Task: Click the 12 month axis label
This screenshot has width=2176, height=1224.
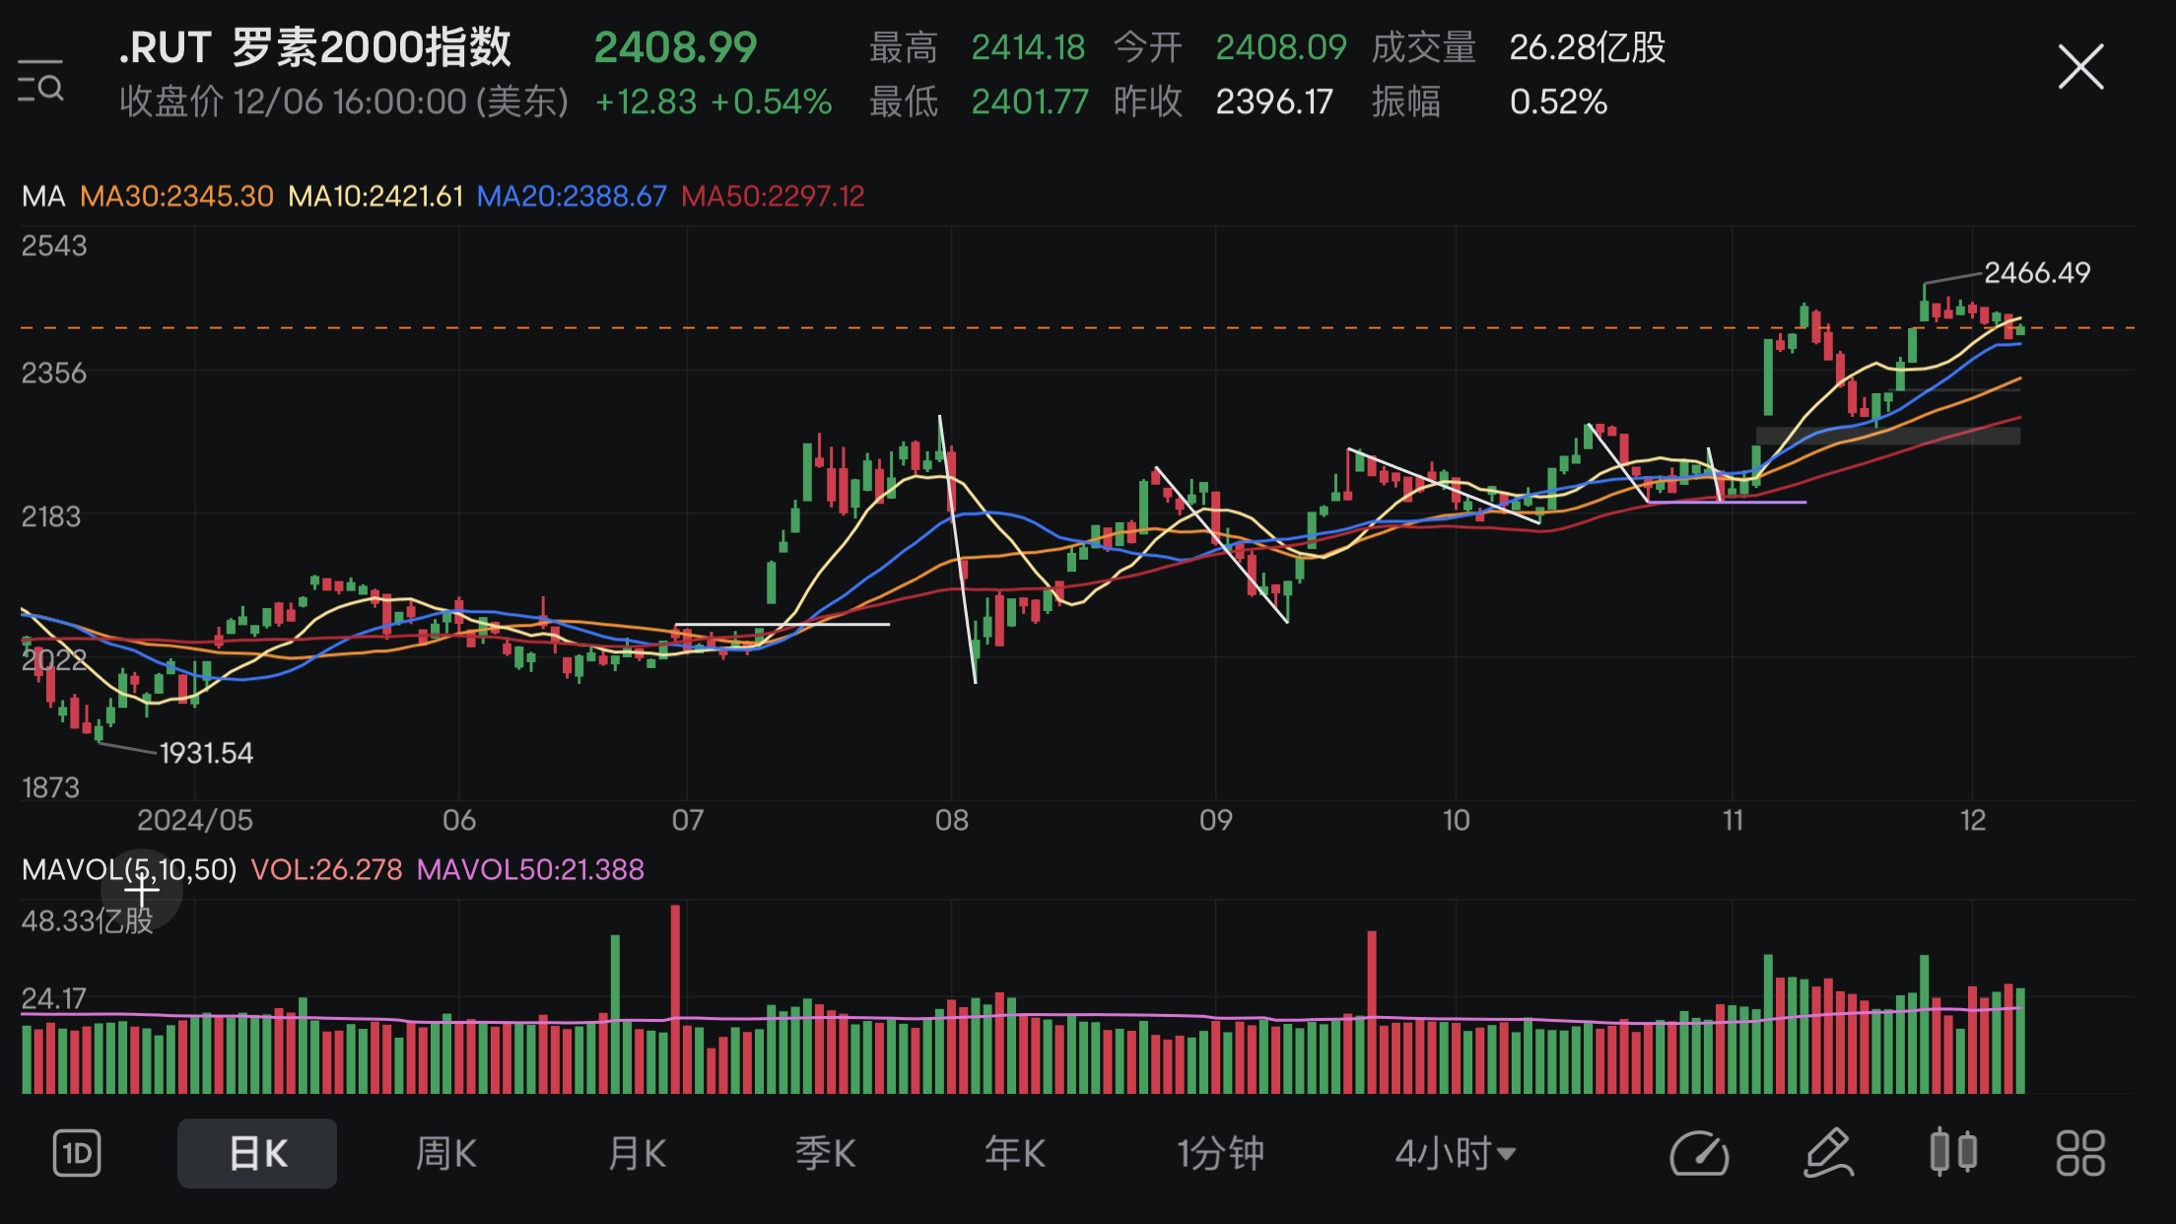Action: point(1973,820)
